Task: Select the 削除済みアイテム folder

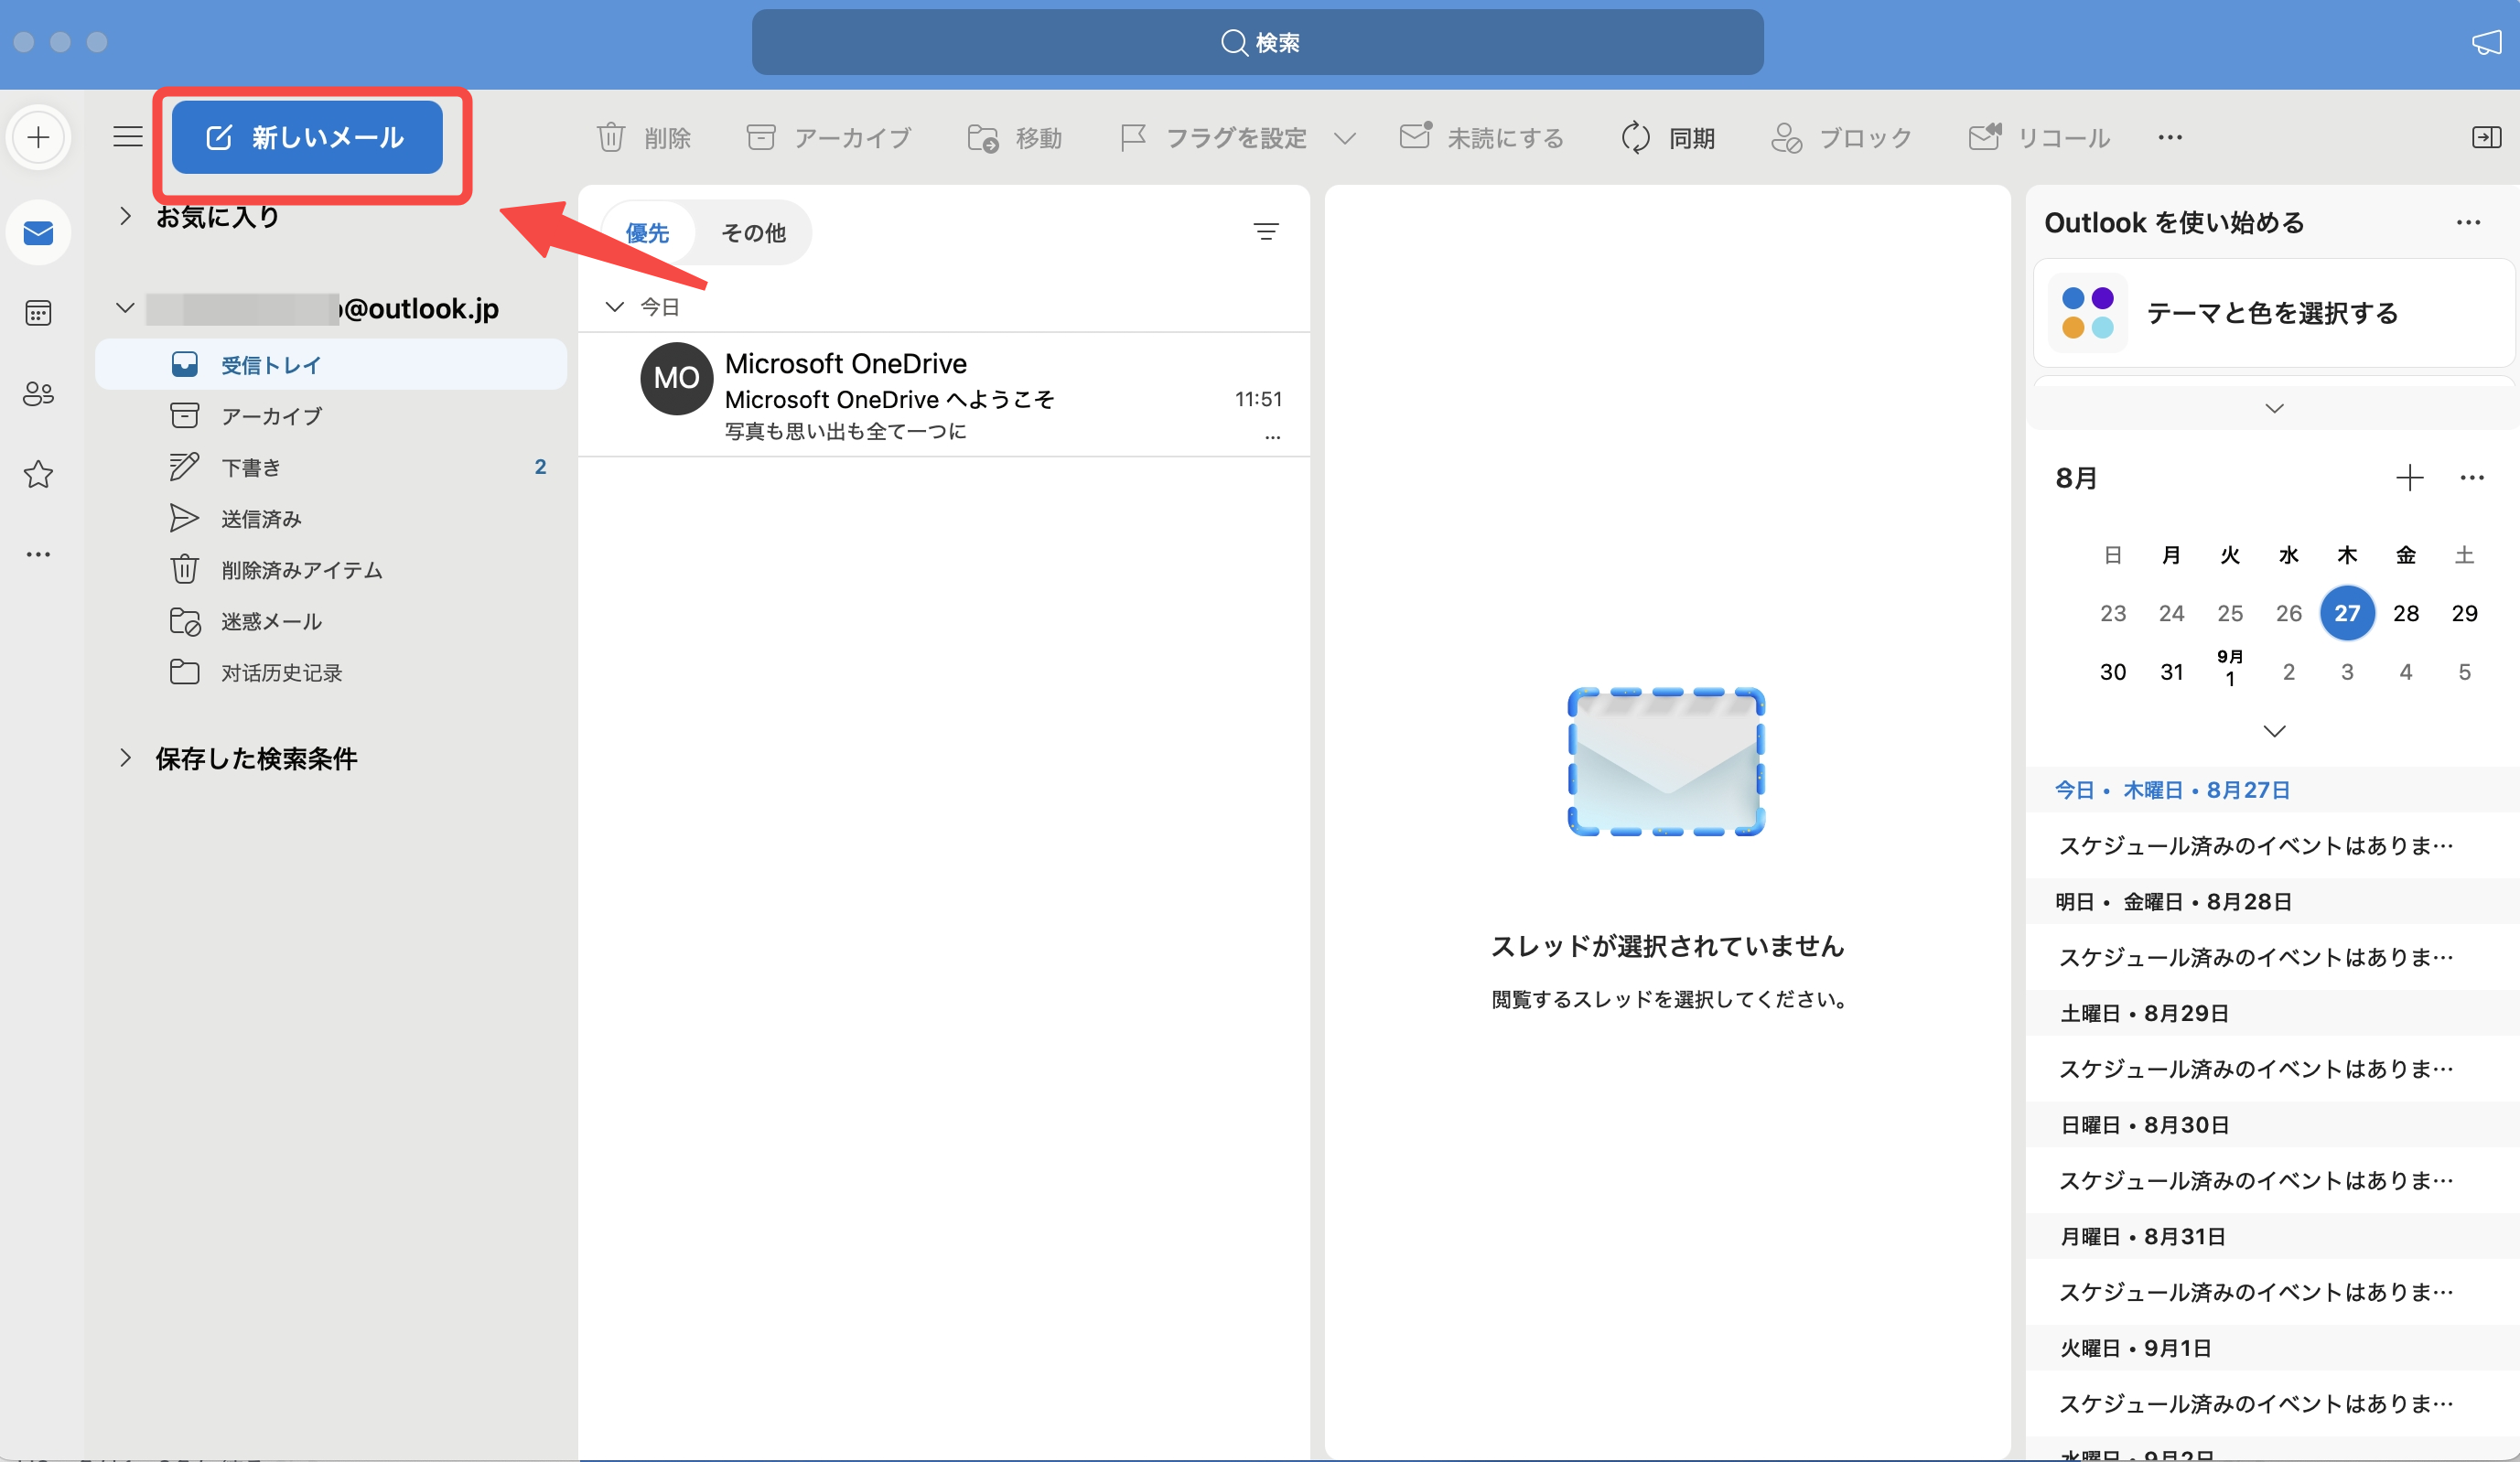Action: point(331,569)
